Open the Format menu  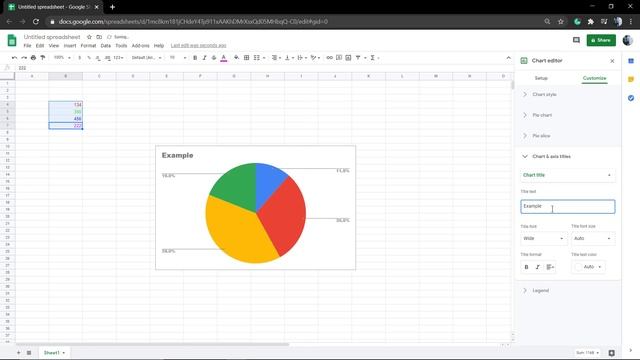(88, 46)
